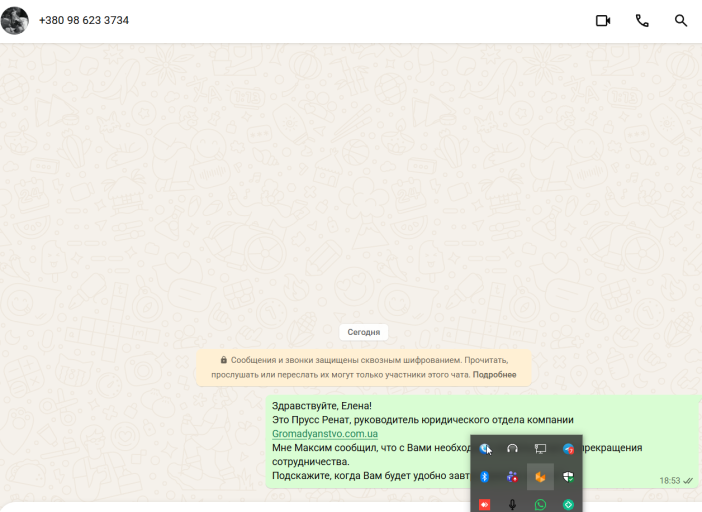This screenshot has width=702, height=512.
Task: Open Bluetooth tray icon
Action: pyautogui.click(x=484, y=477)
